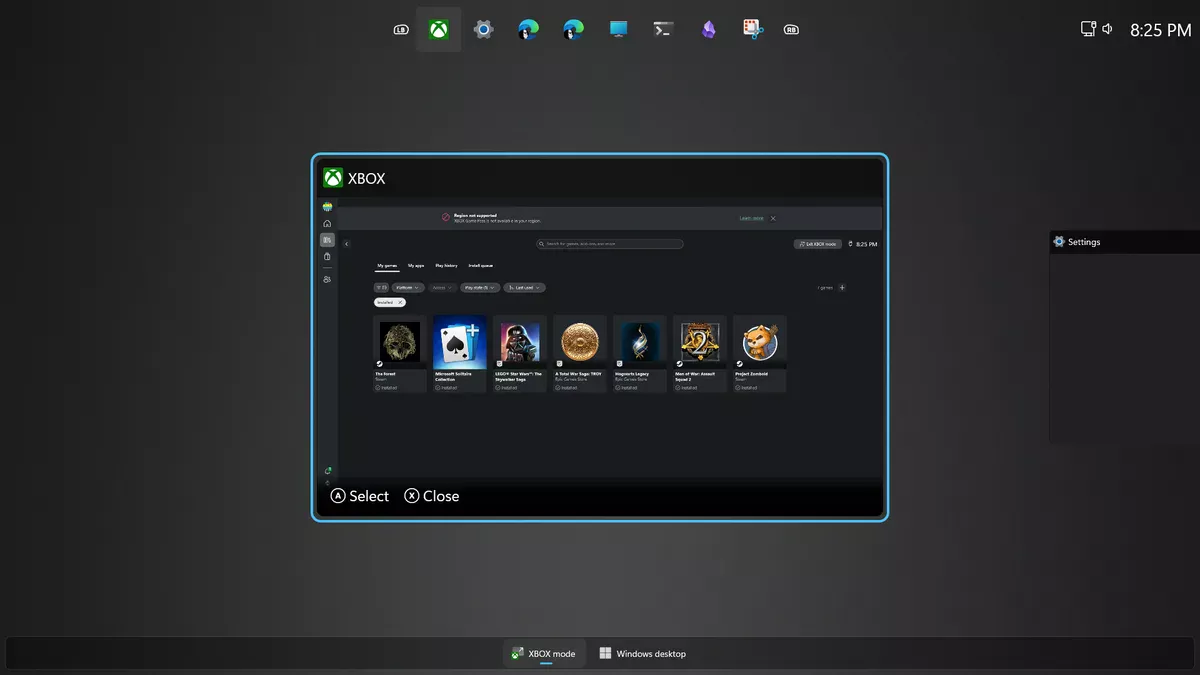This screenshot has width=1200, height=675.
Task: Switch to XBOX mode in bottom bar
Action: tap(544, 654)
